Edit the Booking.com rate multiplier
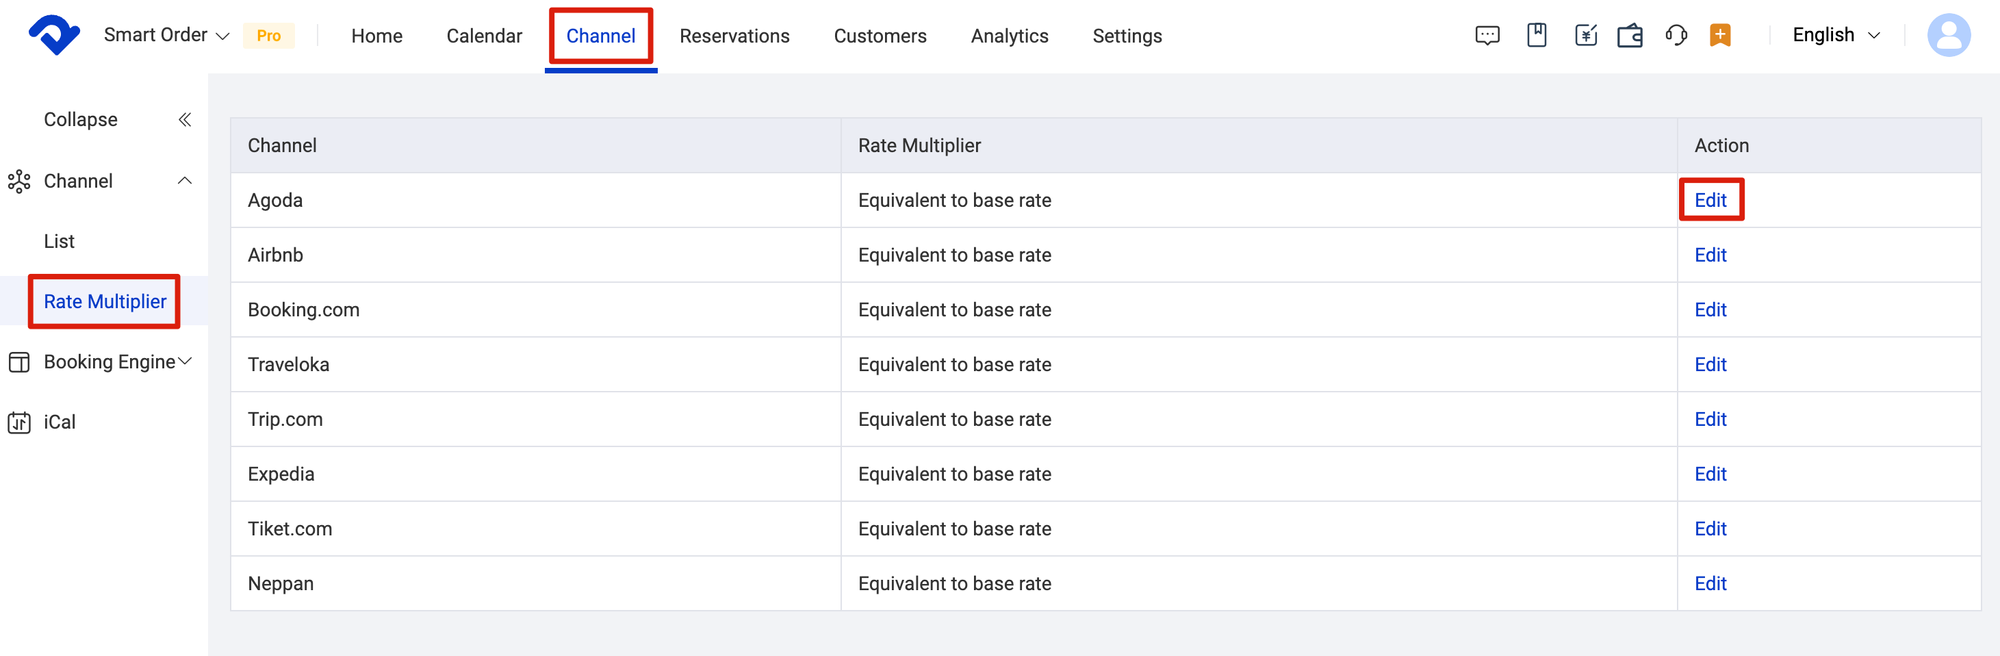The height and width of the screenshot is (656, 2000). (1710, 310)
